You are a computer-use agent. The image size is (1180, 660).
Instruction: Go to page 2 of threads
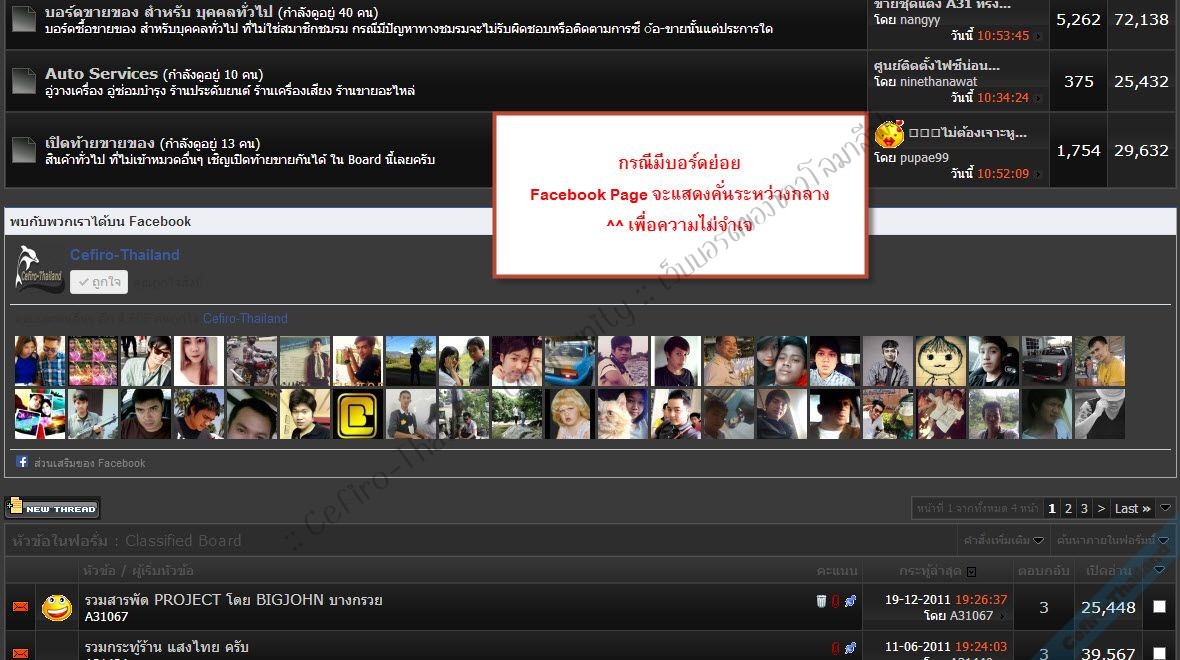tap(1068, 508)
